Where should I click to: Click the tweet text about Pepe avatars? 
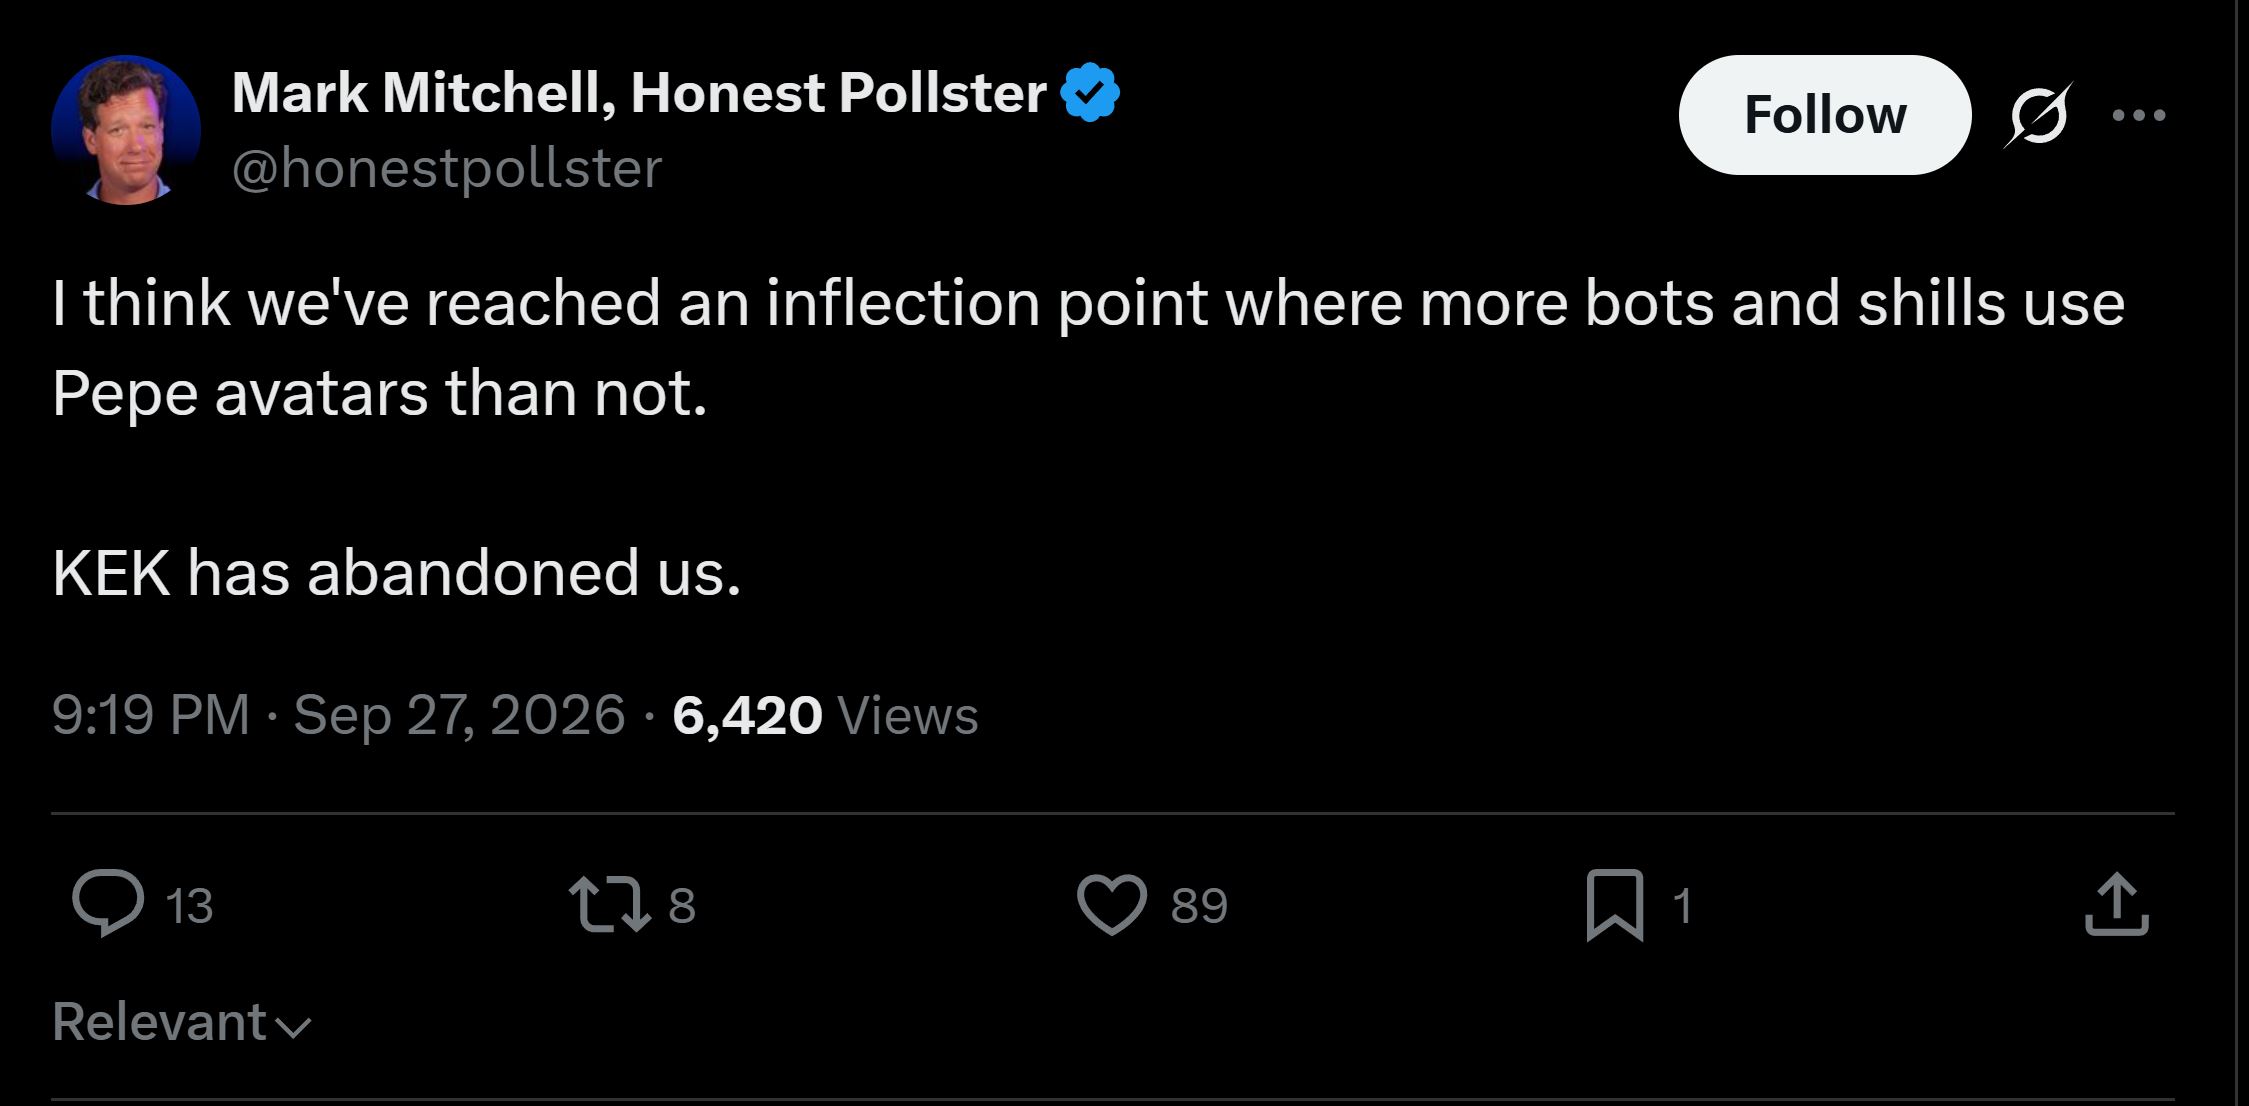[1088, 437]
